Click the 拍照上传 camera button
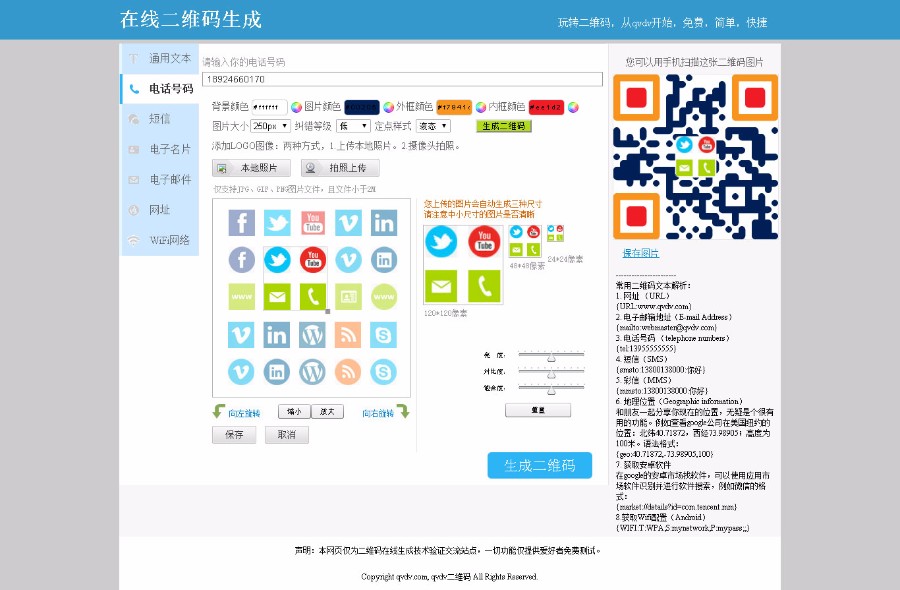This screenshot has height=590, width=900. [x=340, y=167]
